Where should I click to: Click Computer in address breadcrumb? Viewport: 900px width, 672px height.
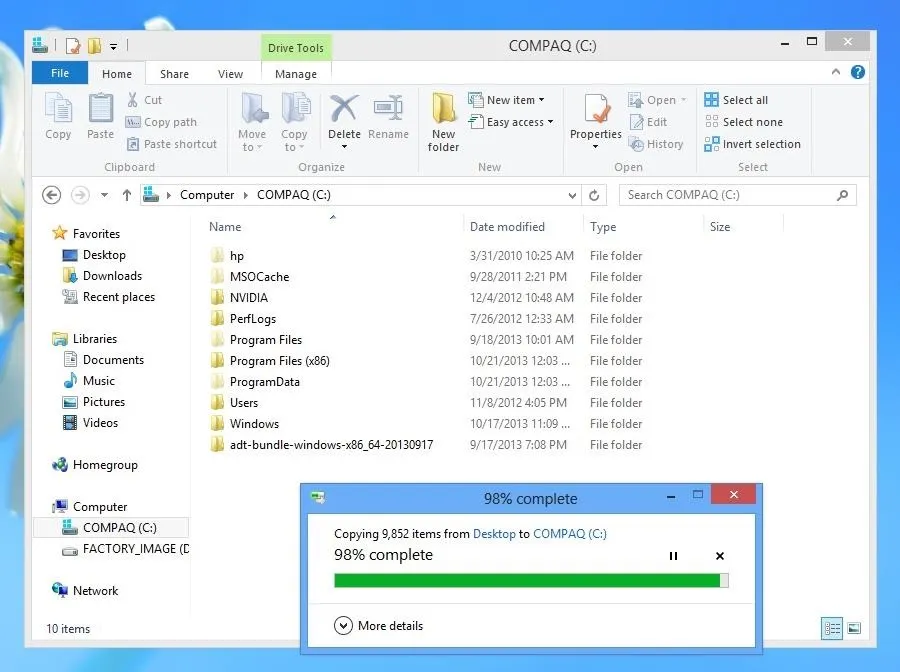pyautogui.click(x=207, y=195)
